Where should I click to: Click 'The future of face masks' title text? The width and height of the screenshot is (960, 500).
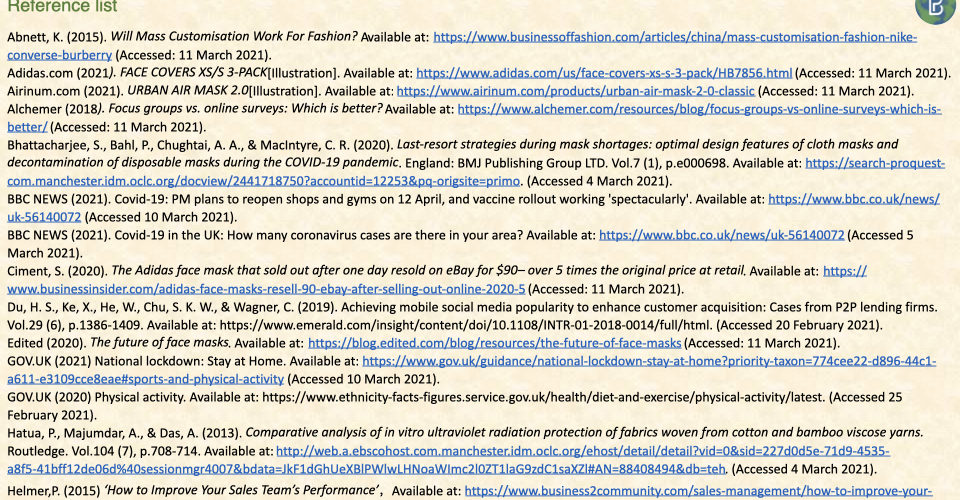[159, 343]
